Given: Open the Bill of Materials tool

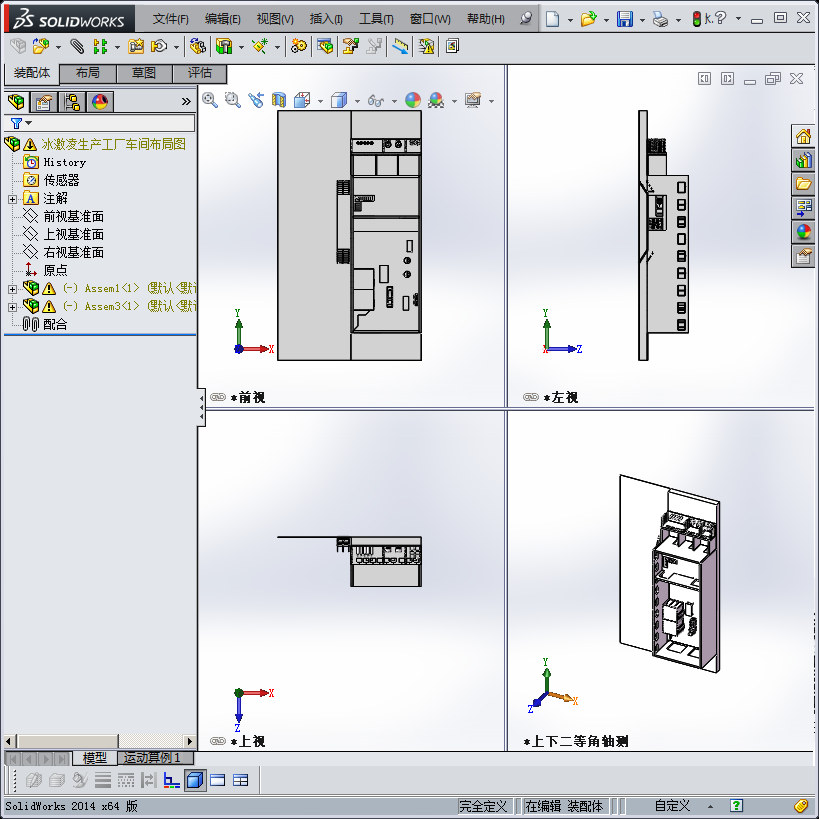Looking at the screenshot, I should 325,46.
